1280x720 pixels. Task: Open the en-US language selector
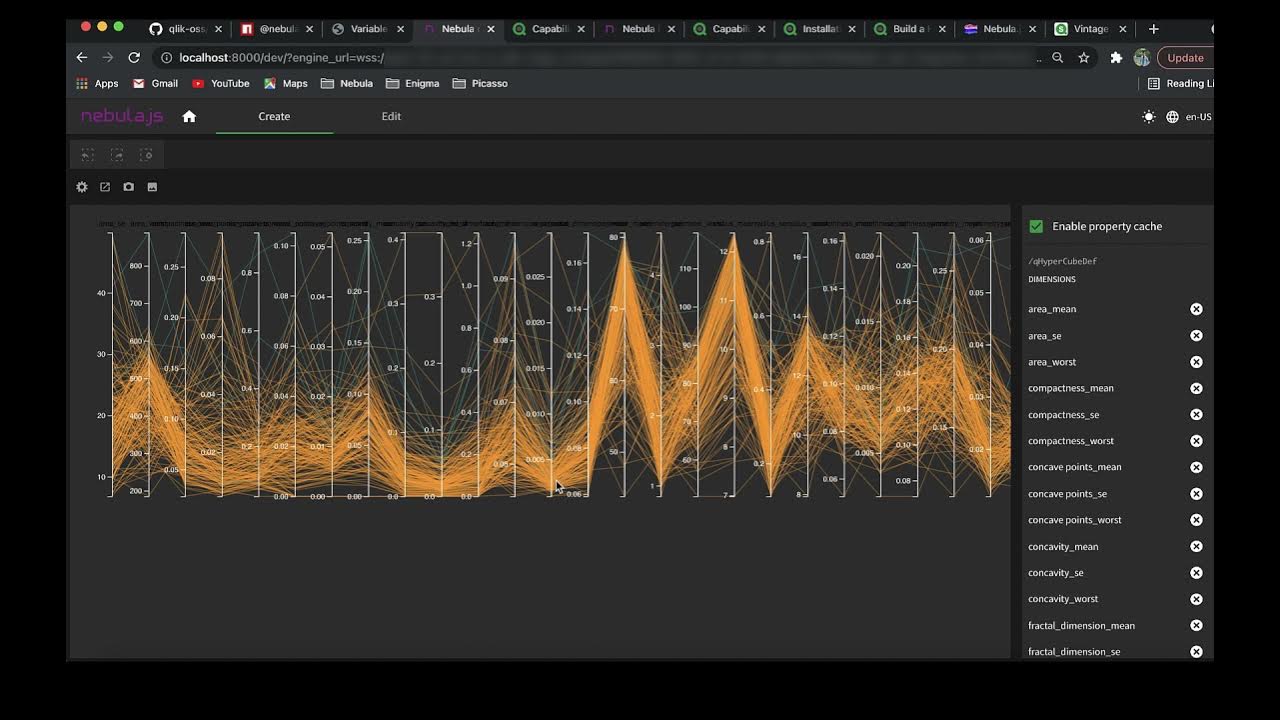[1189, 117]
